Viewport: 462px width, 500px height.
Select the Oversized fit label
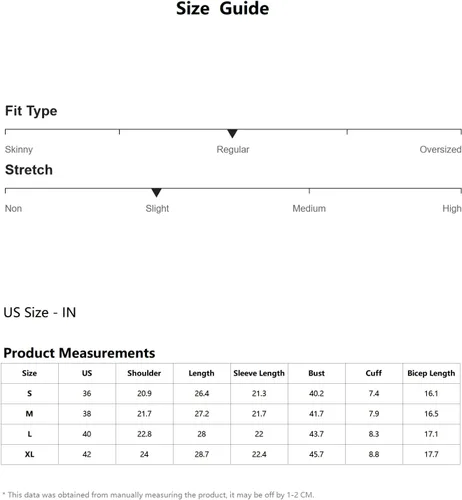pyautogui.click(x=440, y=149)
